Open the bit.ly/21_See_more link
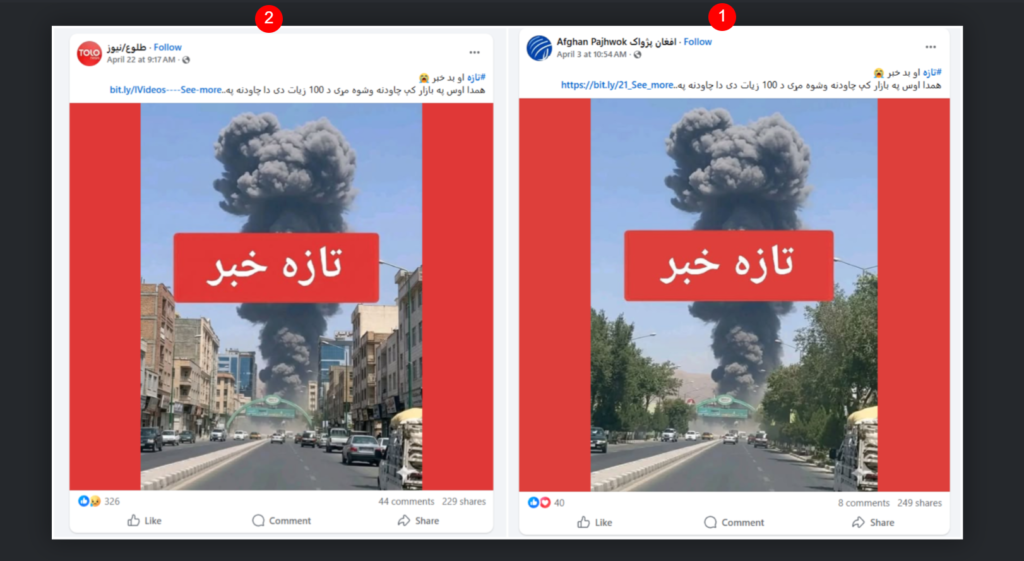Screen dimensions: 1024x561 coord(617,85)
